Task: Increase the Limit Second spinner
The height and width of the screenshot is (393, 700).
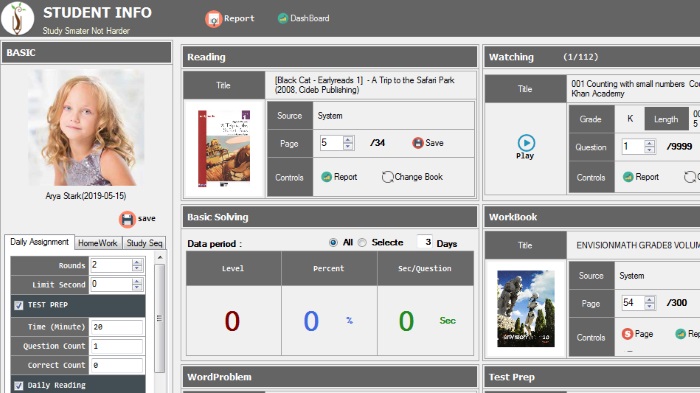Action: [137, 281]
